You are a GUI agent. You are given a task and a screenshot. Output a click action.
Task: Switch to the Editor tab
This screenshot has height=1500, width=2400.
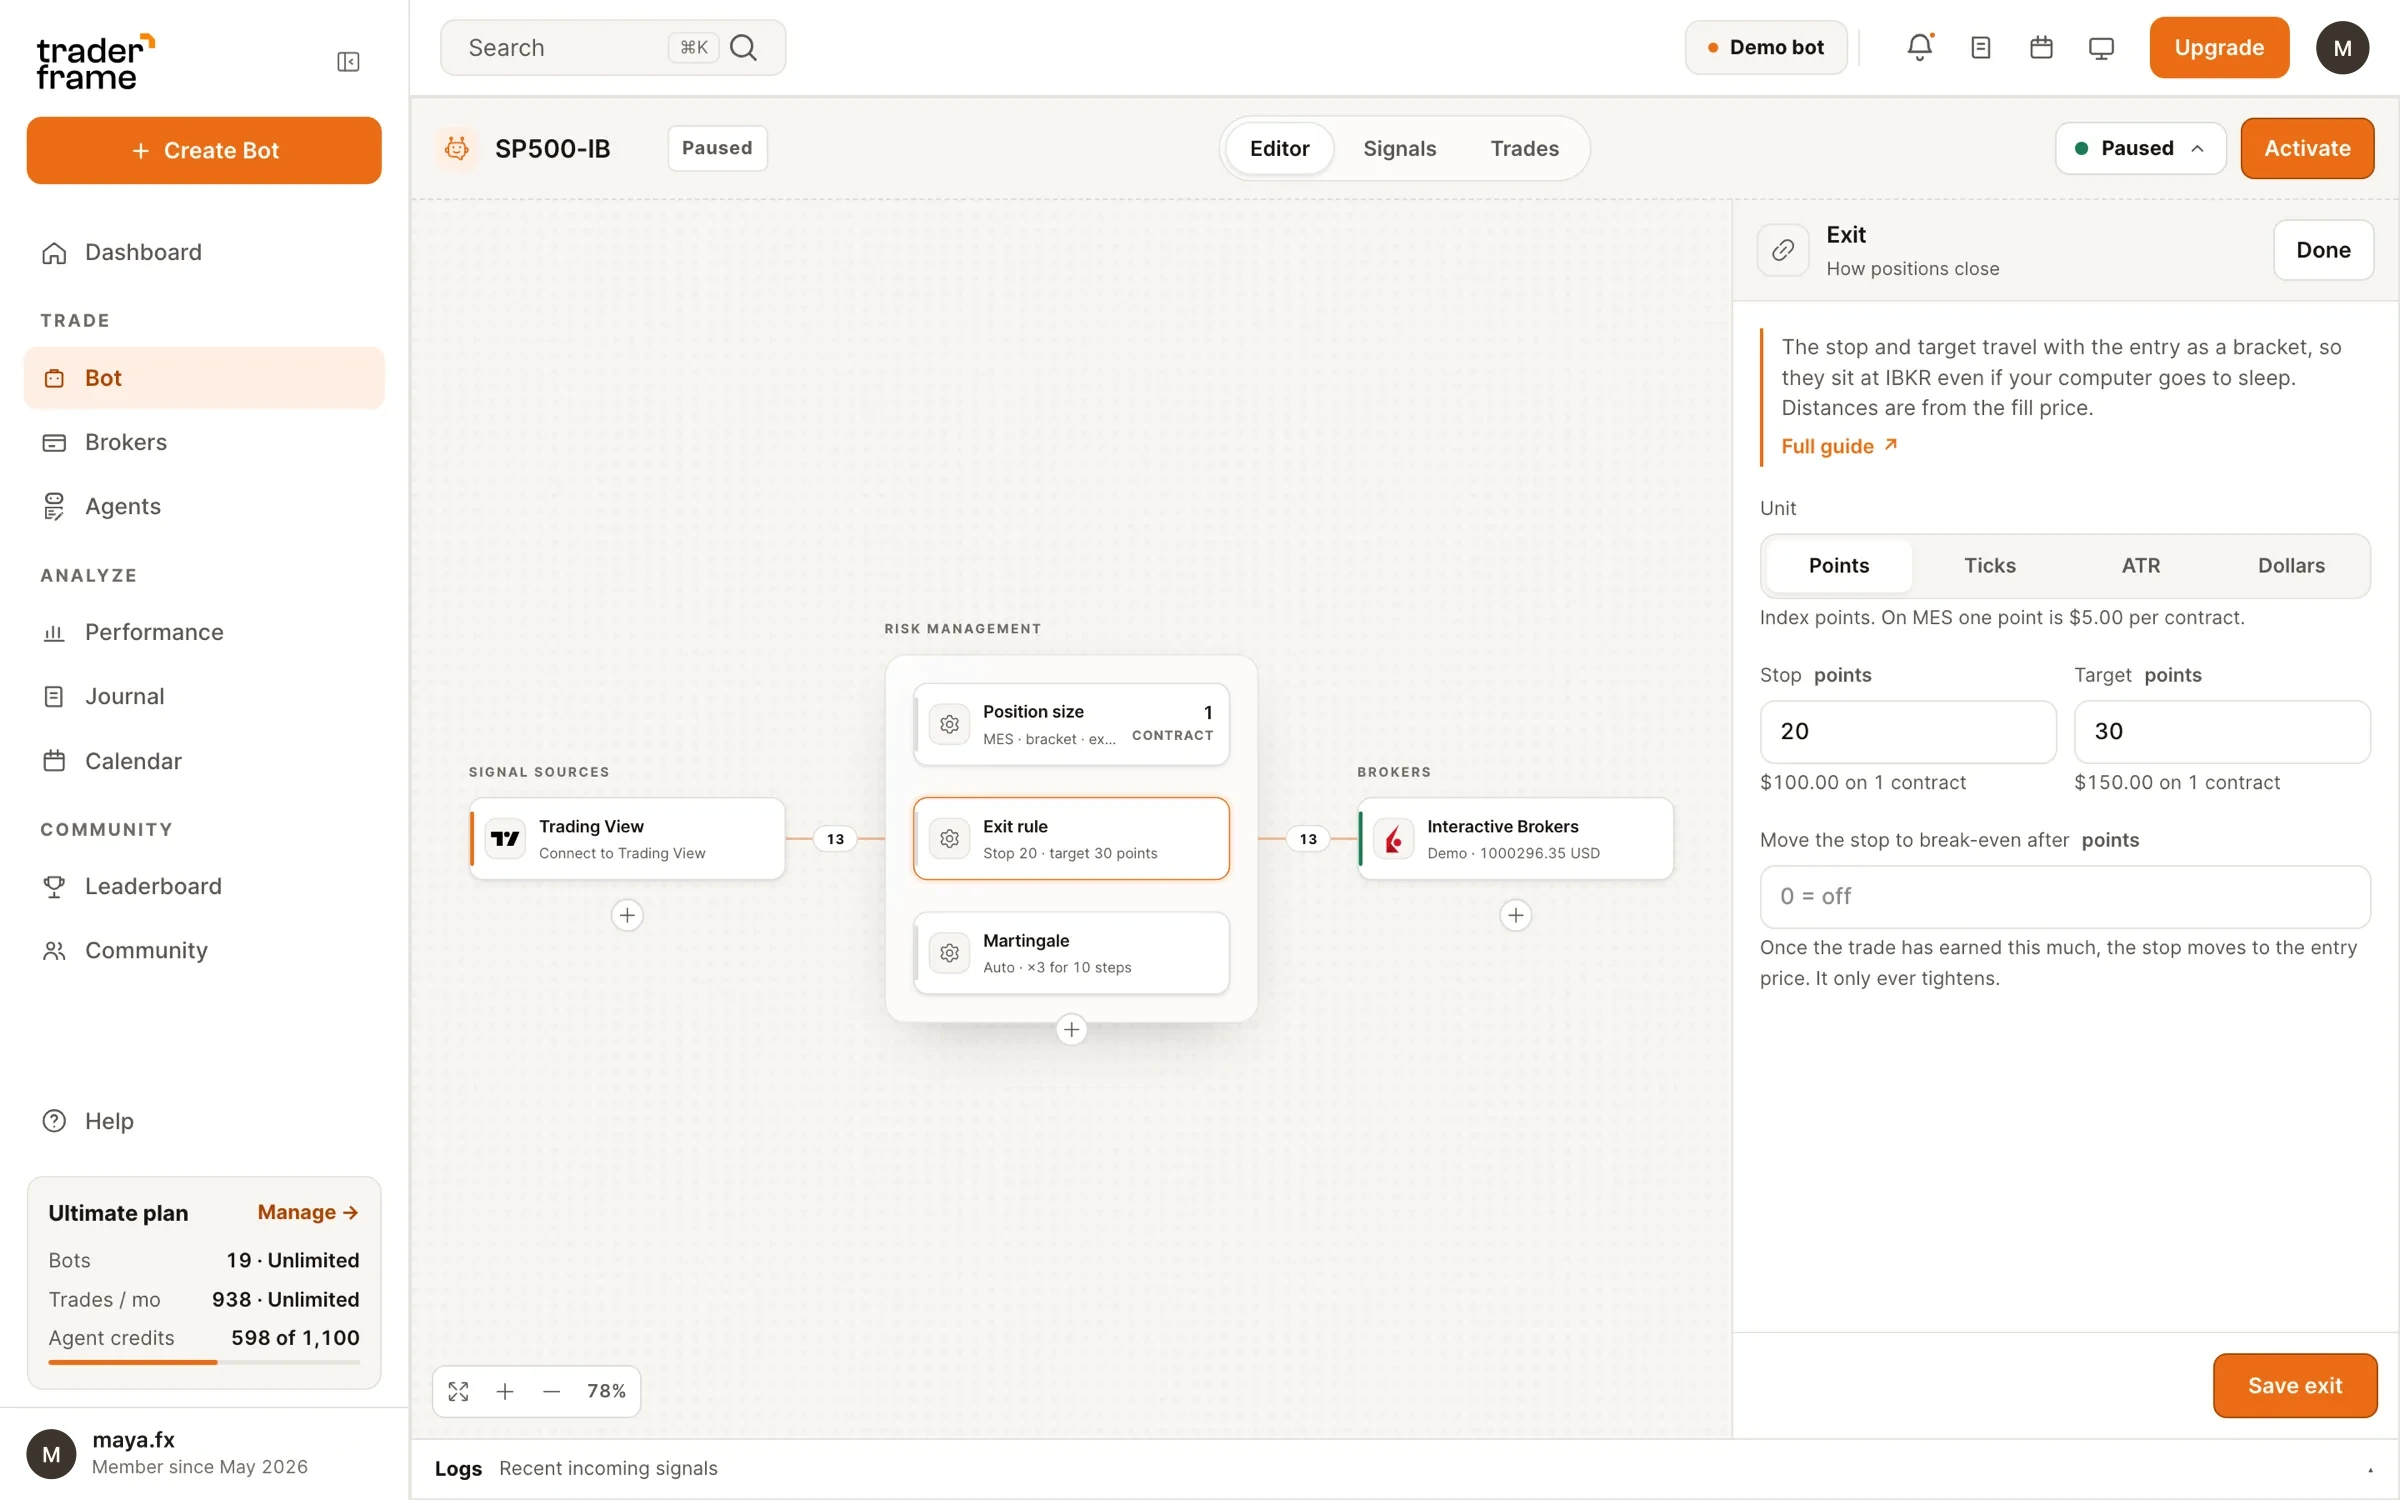[x=1279, y=148]
